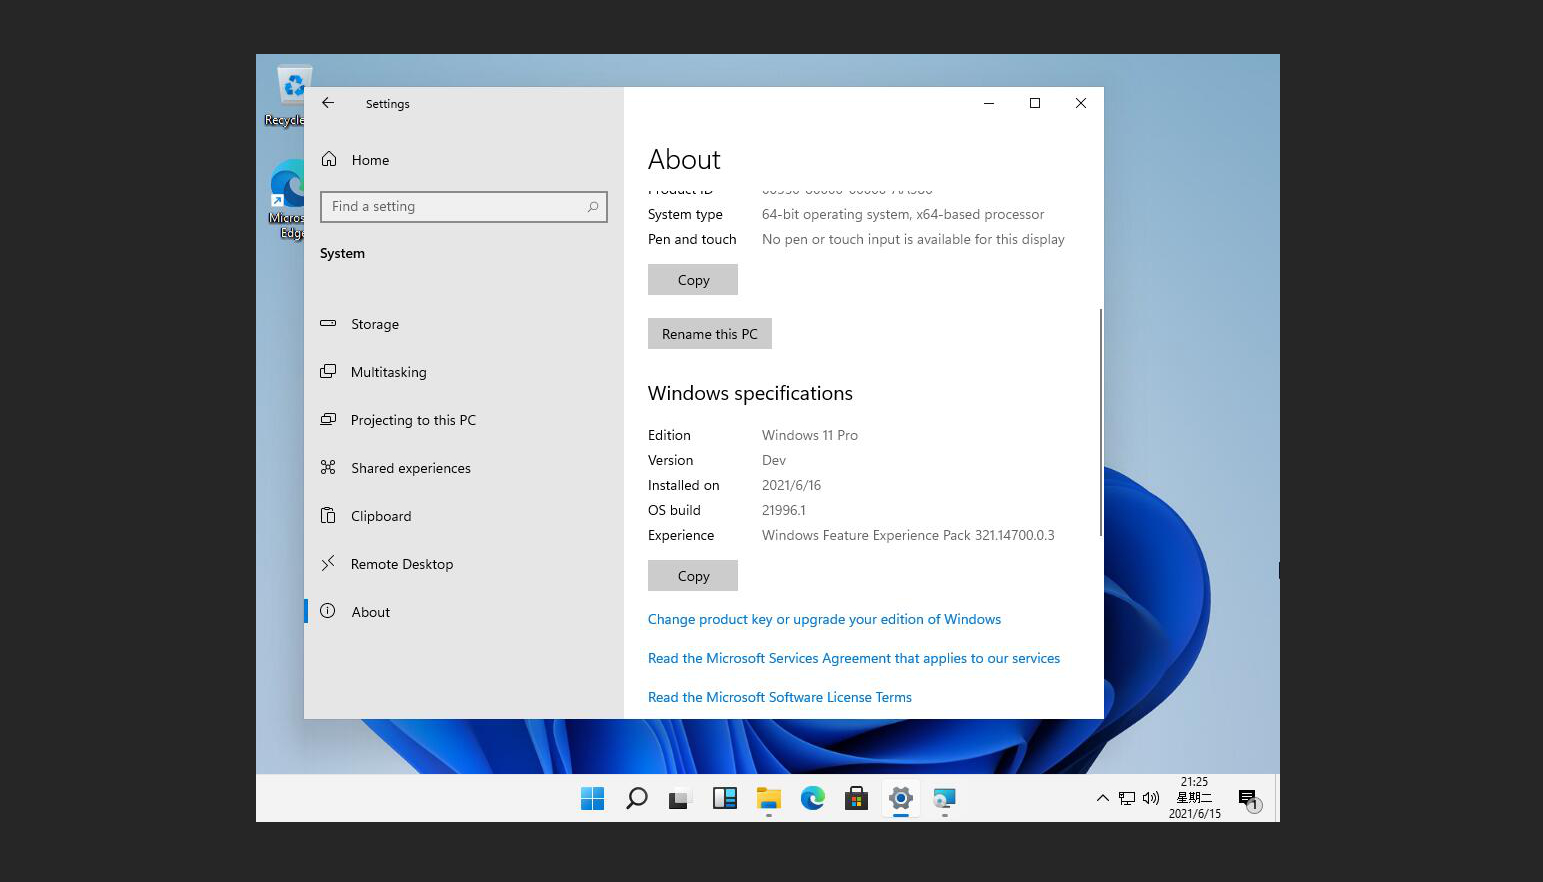This screenshot has height=882, width=1543.
Task: Click Copy under Windows specifications
Action: pos(693,576)
